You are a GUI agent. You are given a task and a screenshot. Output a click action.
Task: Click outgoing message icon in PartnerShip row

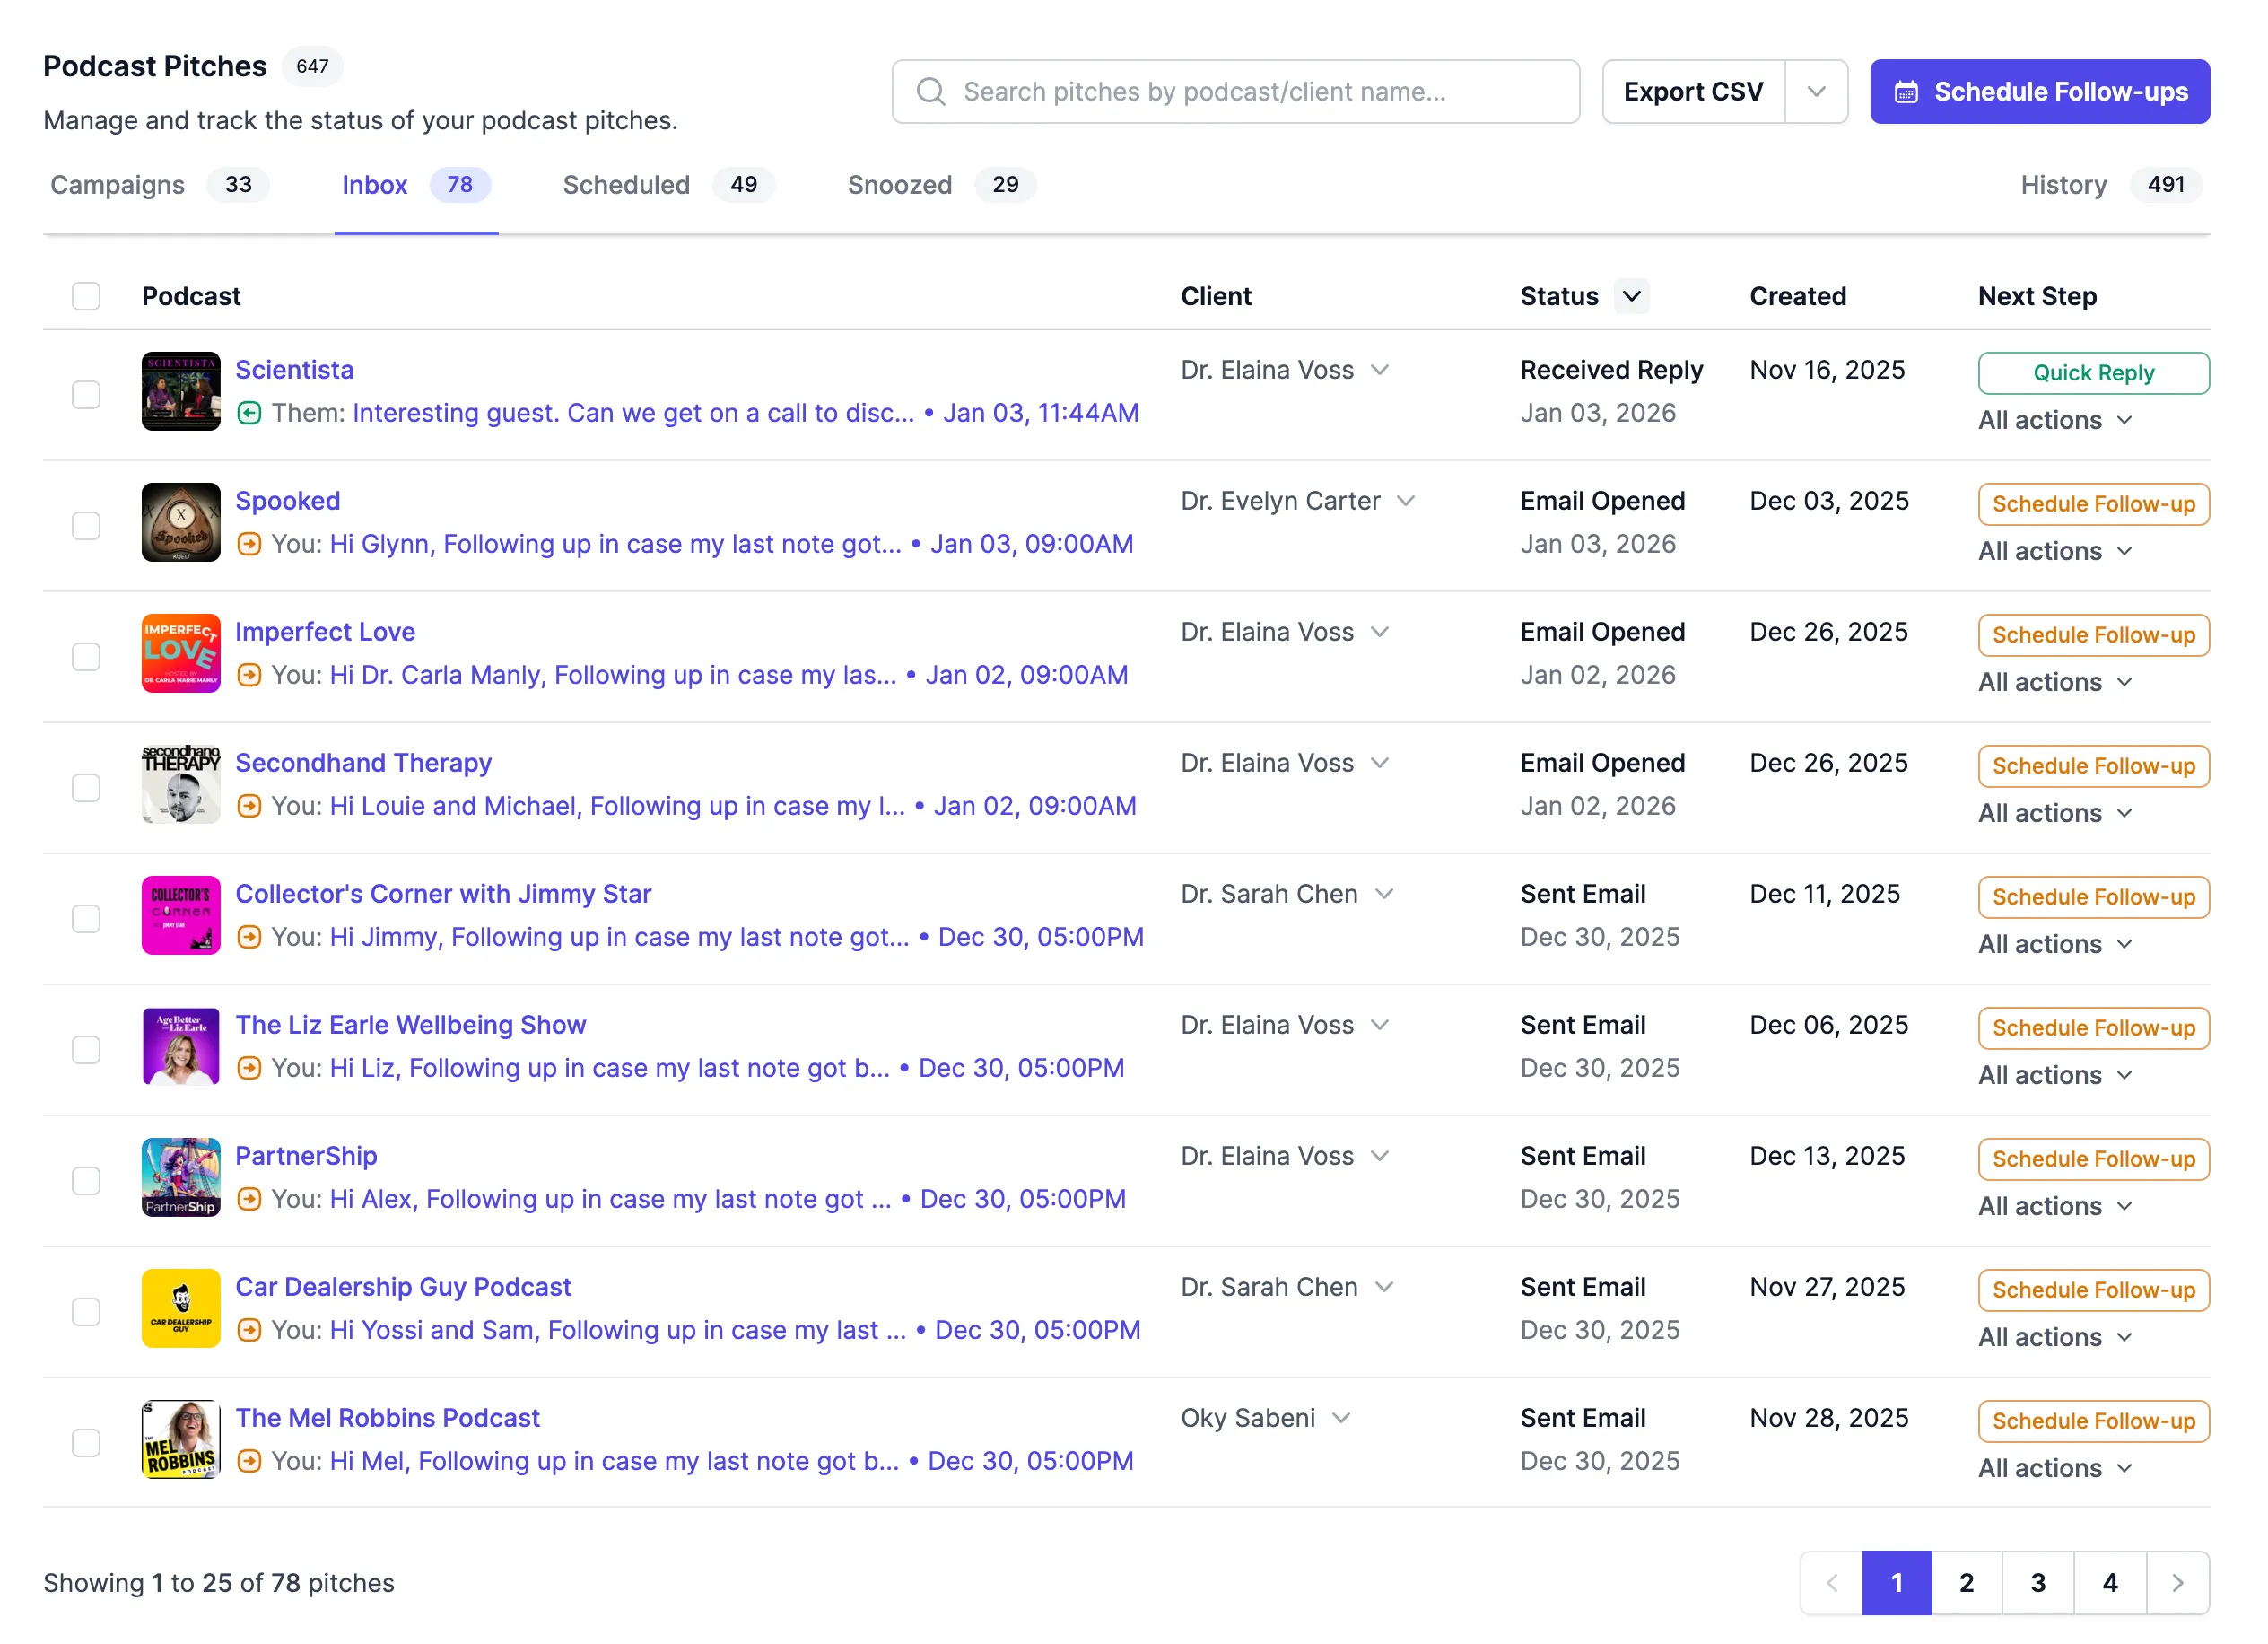tap(249, 1199)
